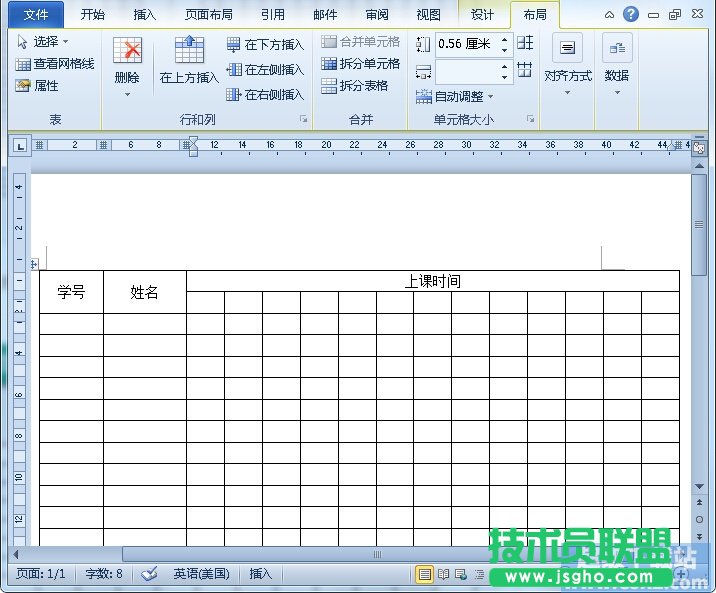Click row height field showing 0.56 厘米
This screenshot has width=716, height=593.
click(x=466, y=44)
